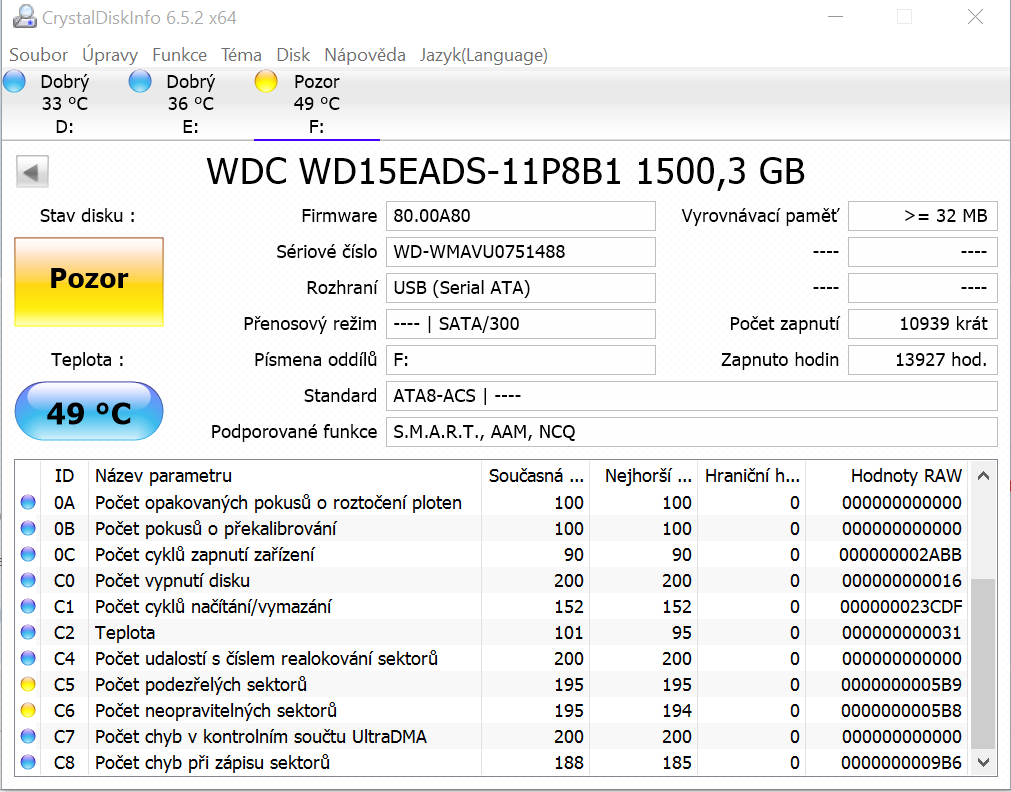
Task: Click status orb of C2 Teplota row
Action: (28, 633)
